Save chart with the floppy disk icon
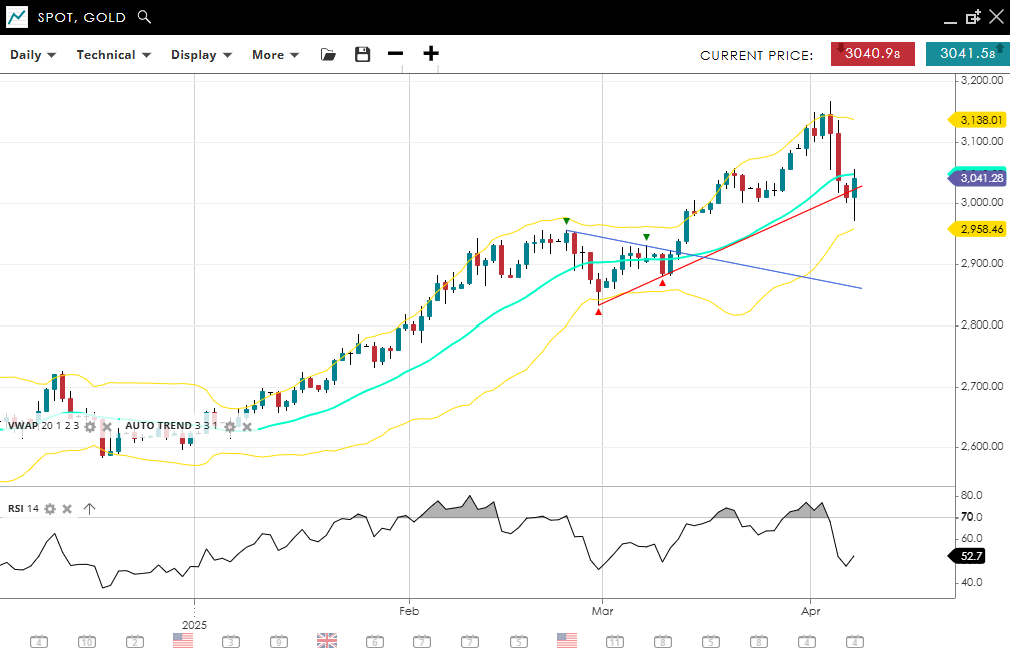 point(362,54)
